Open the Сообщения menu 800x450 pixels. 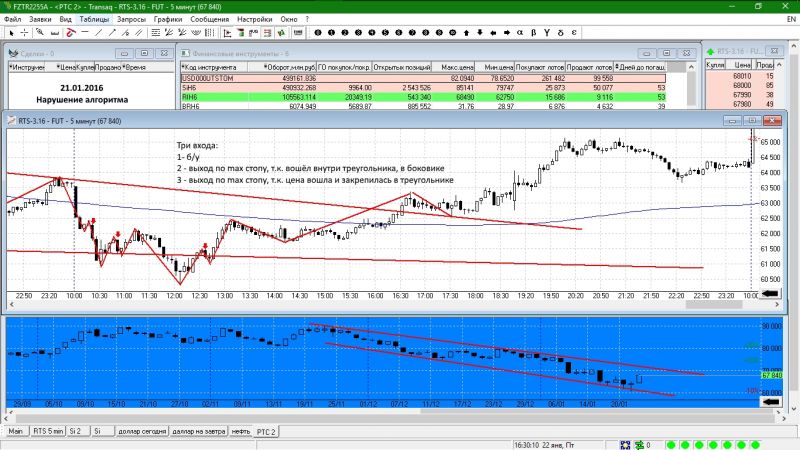pyautogui.click(x=210, y=19)
